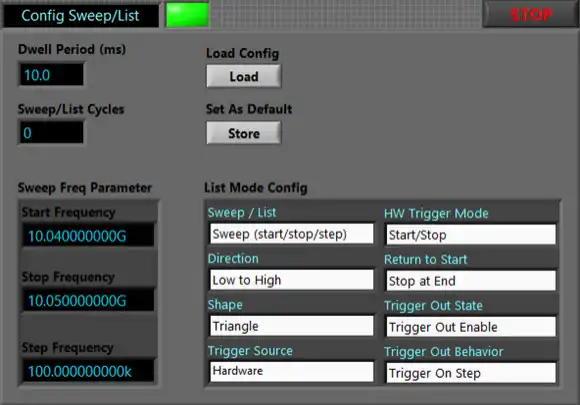Image resolution: width=580 pixels, height=405 pixels.
Task: Click the Return to Start label
Action: pos(425,260)
